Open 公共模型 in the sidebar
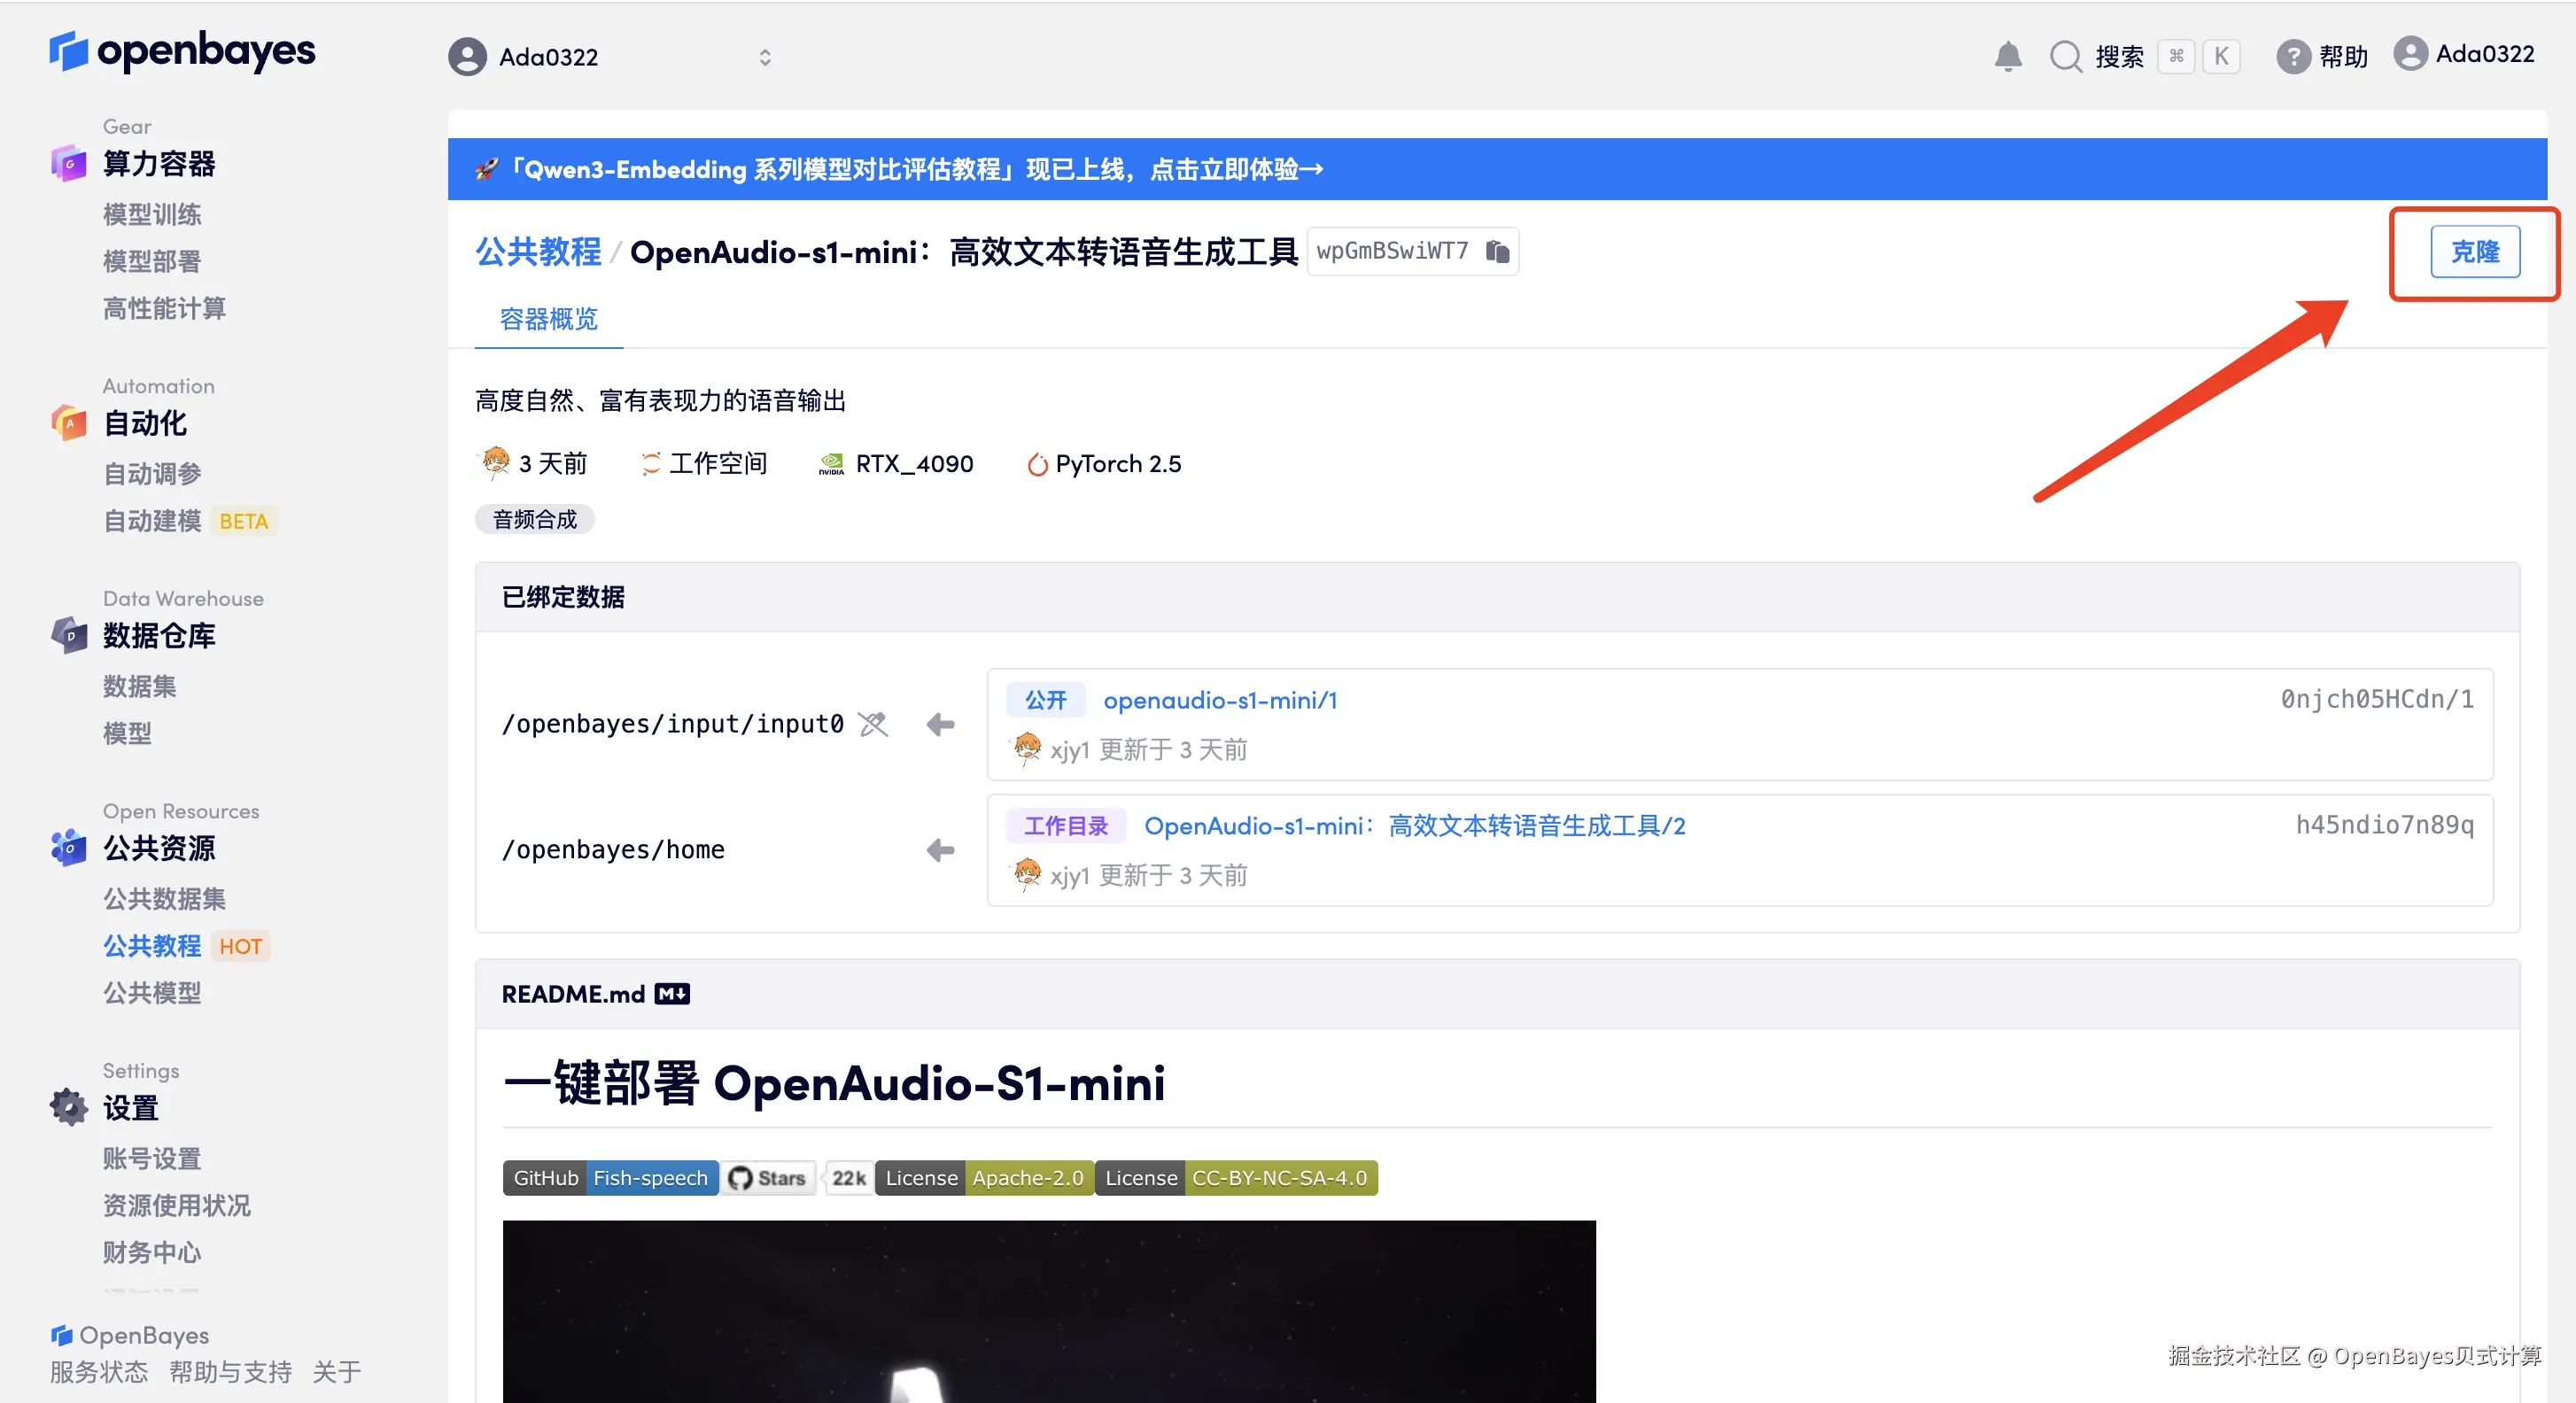Screen dimensions: 2576x1403 click(152, 992)
